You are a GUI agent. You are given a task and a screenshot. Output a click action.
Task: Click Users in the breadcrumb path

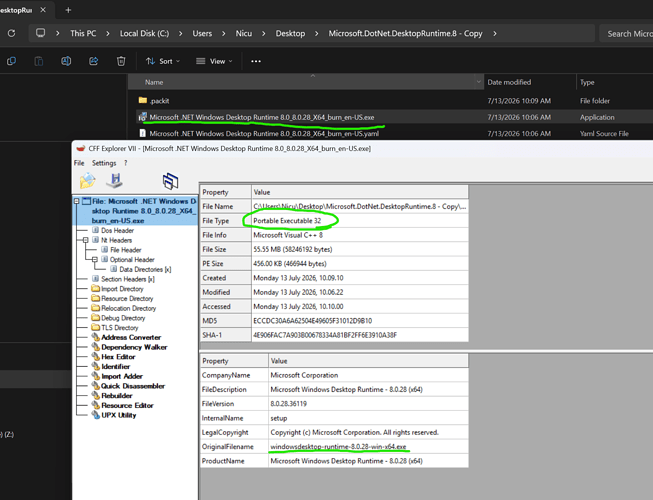(202, 33)
